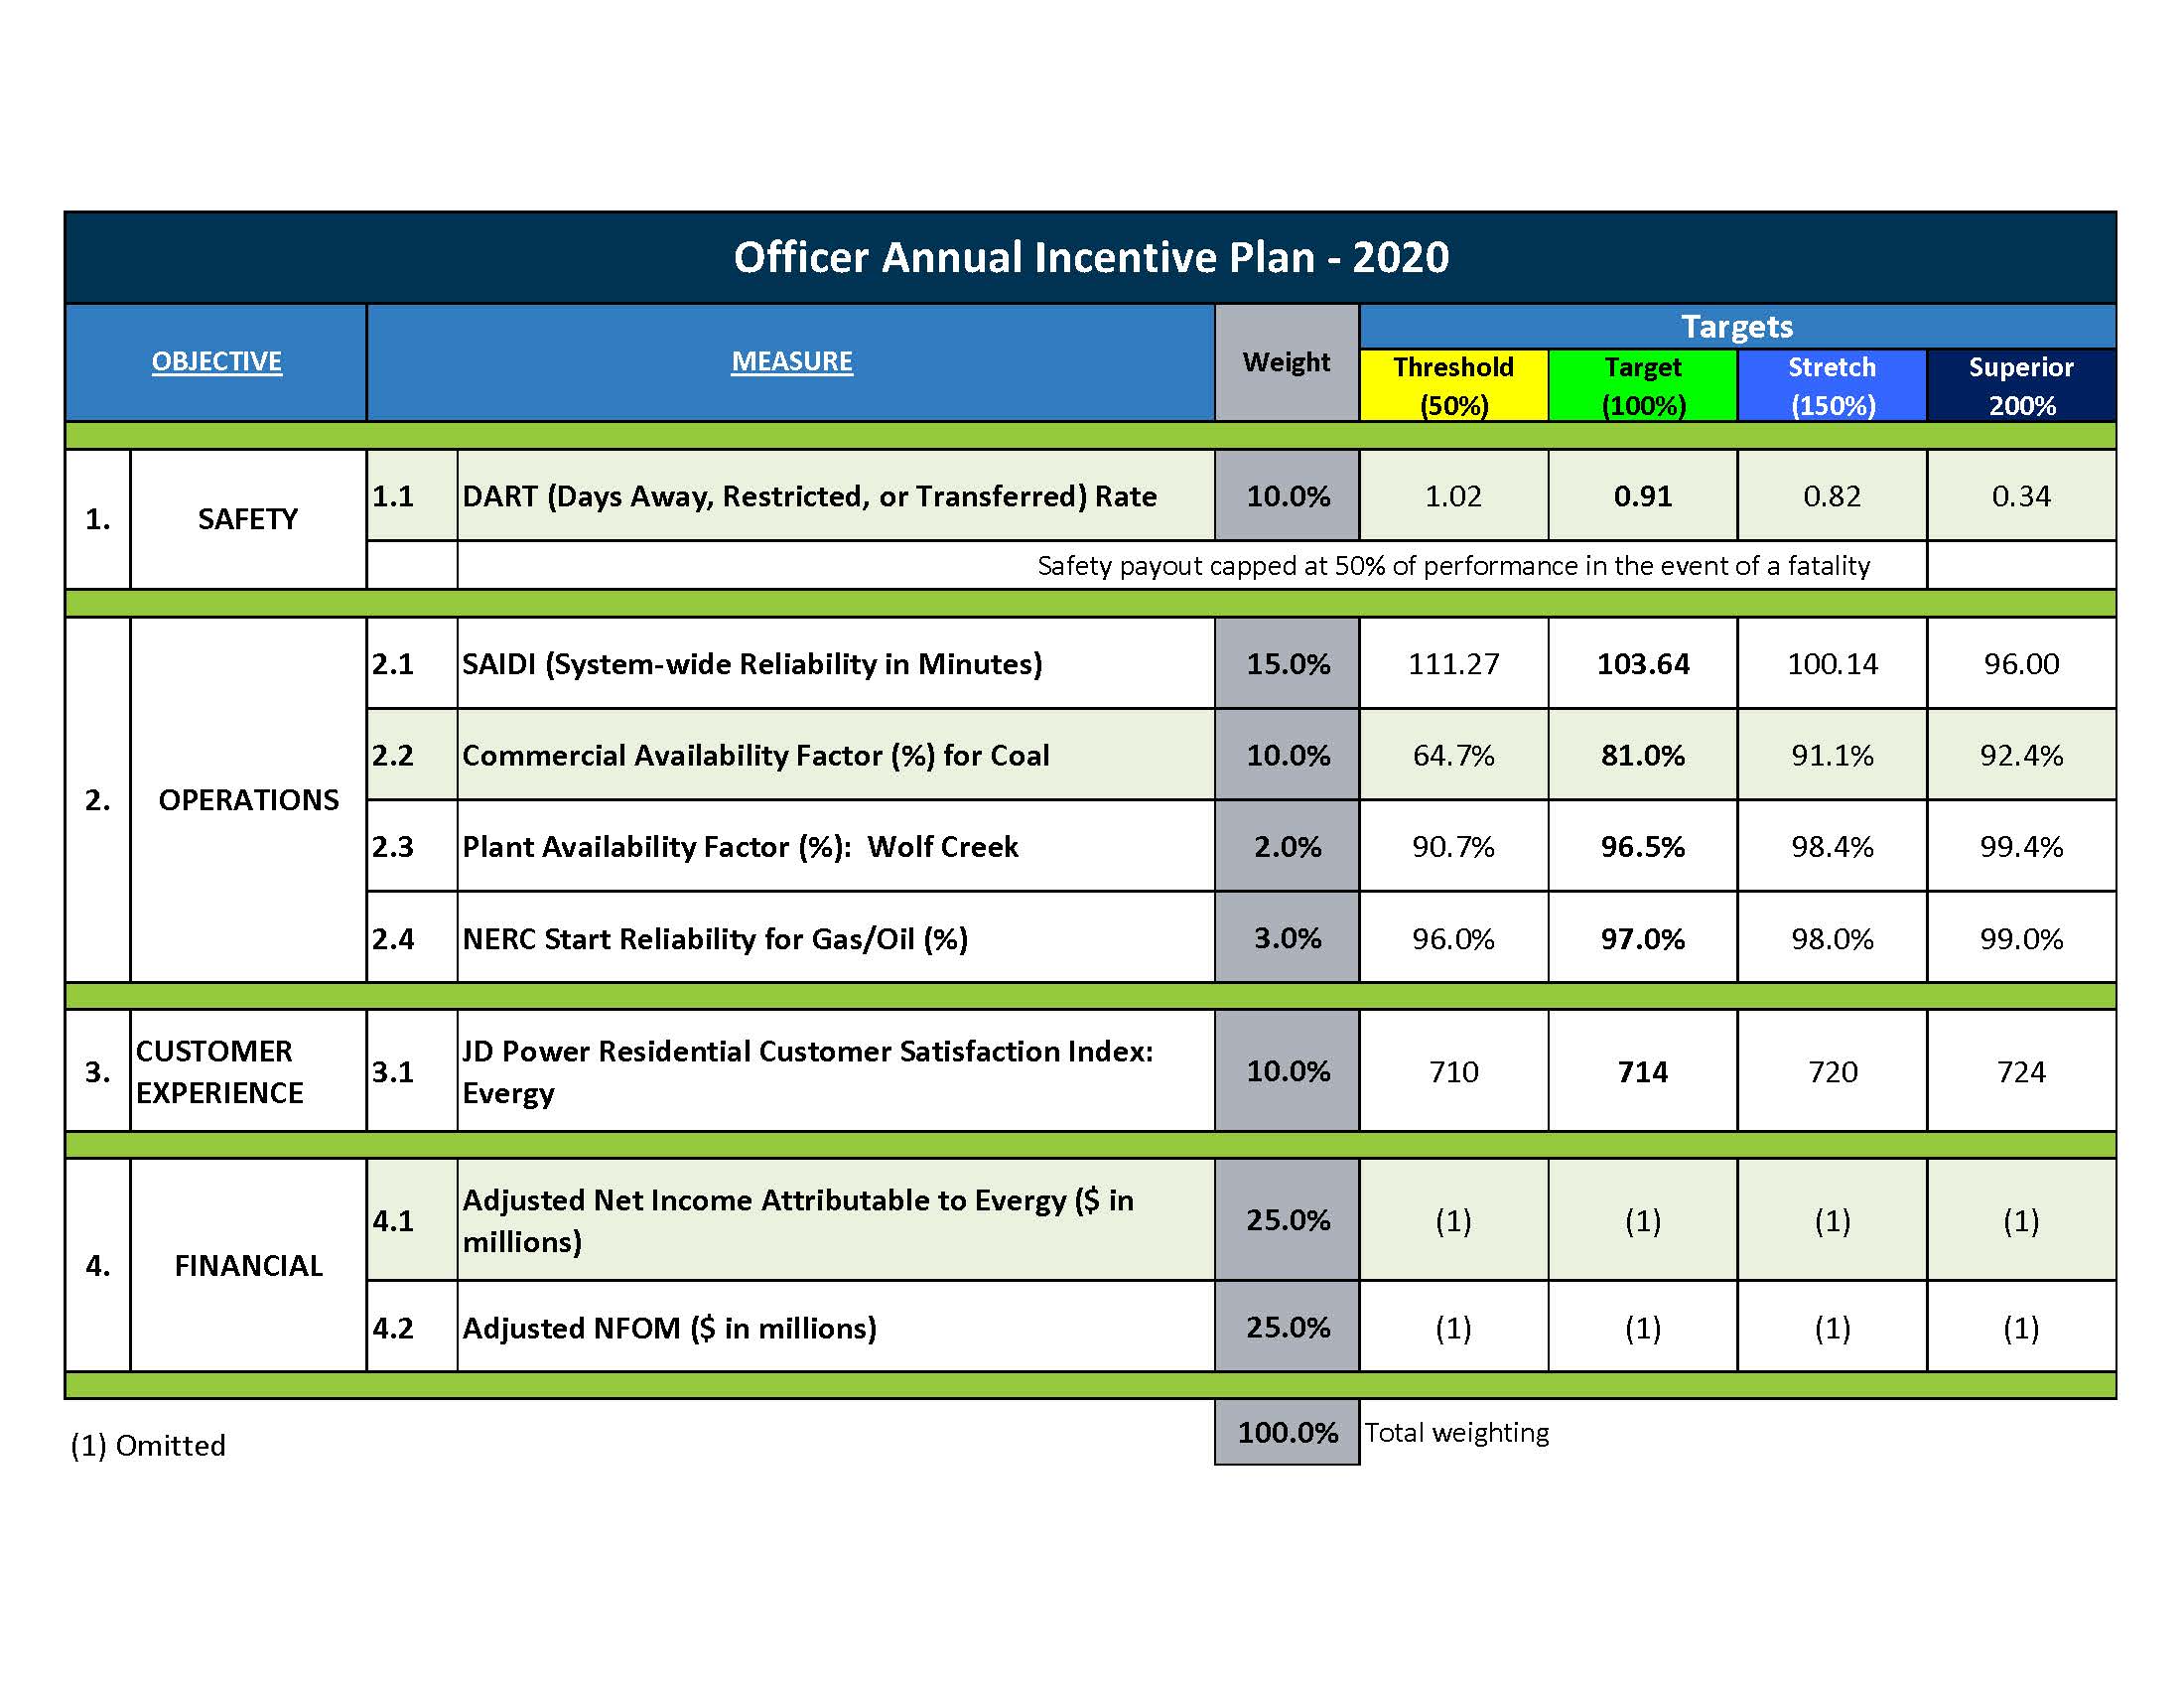Select Wolf Creek weight 2.0%
The image size is (2184, 1688).
coord(1286,847)
